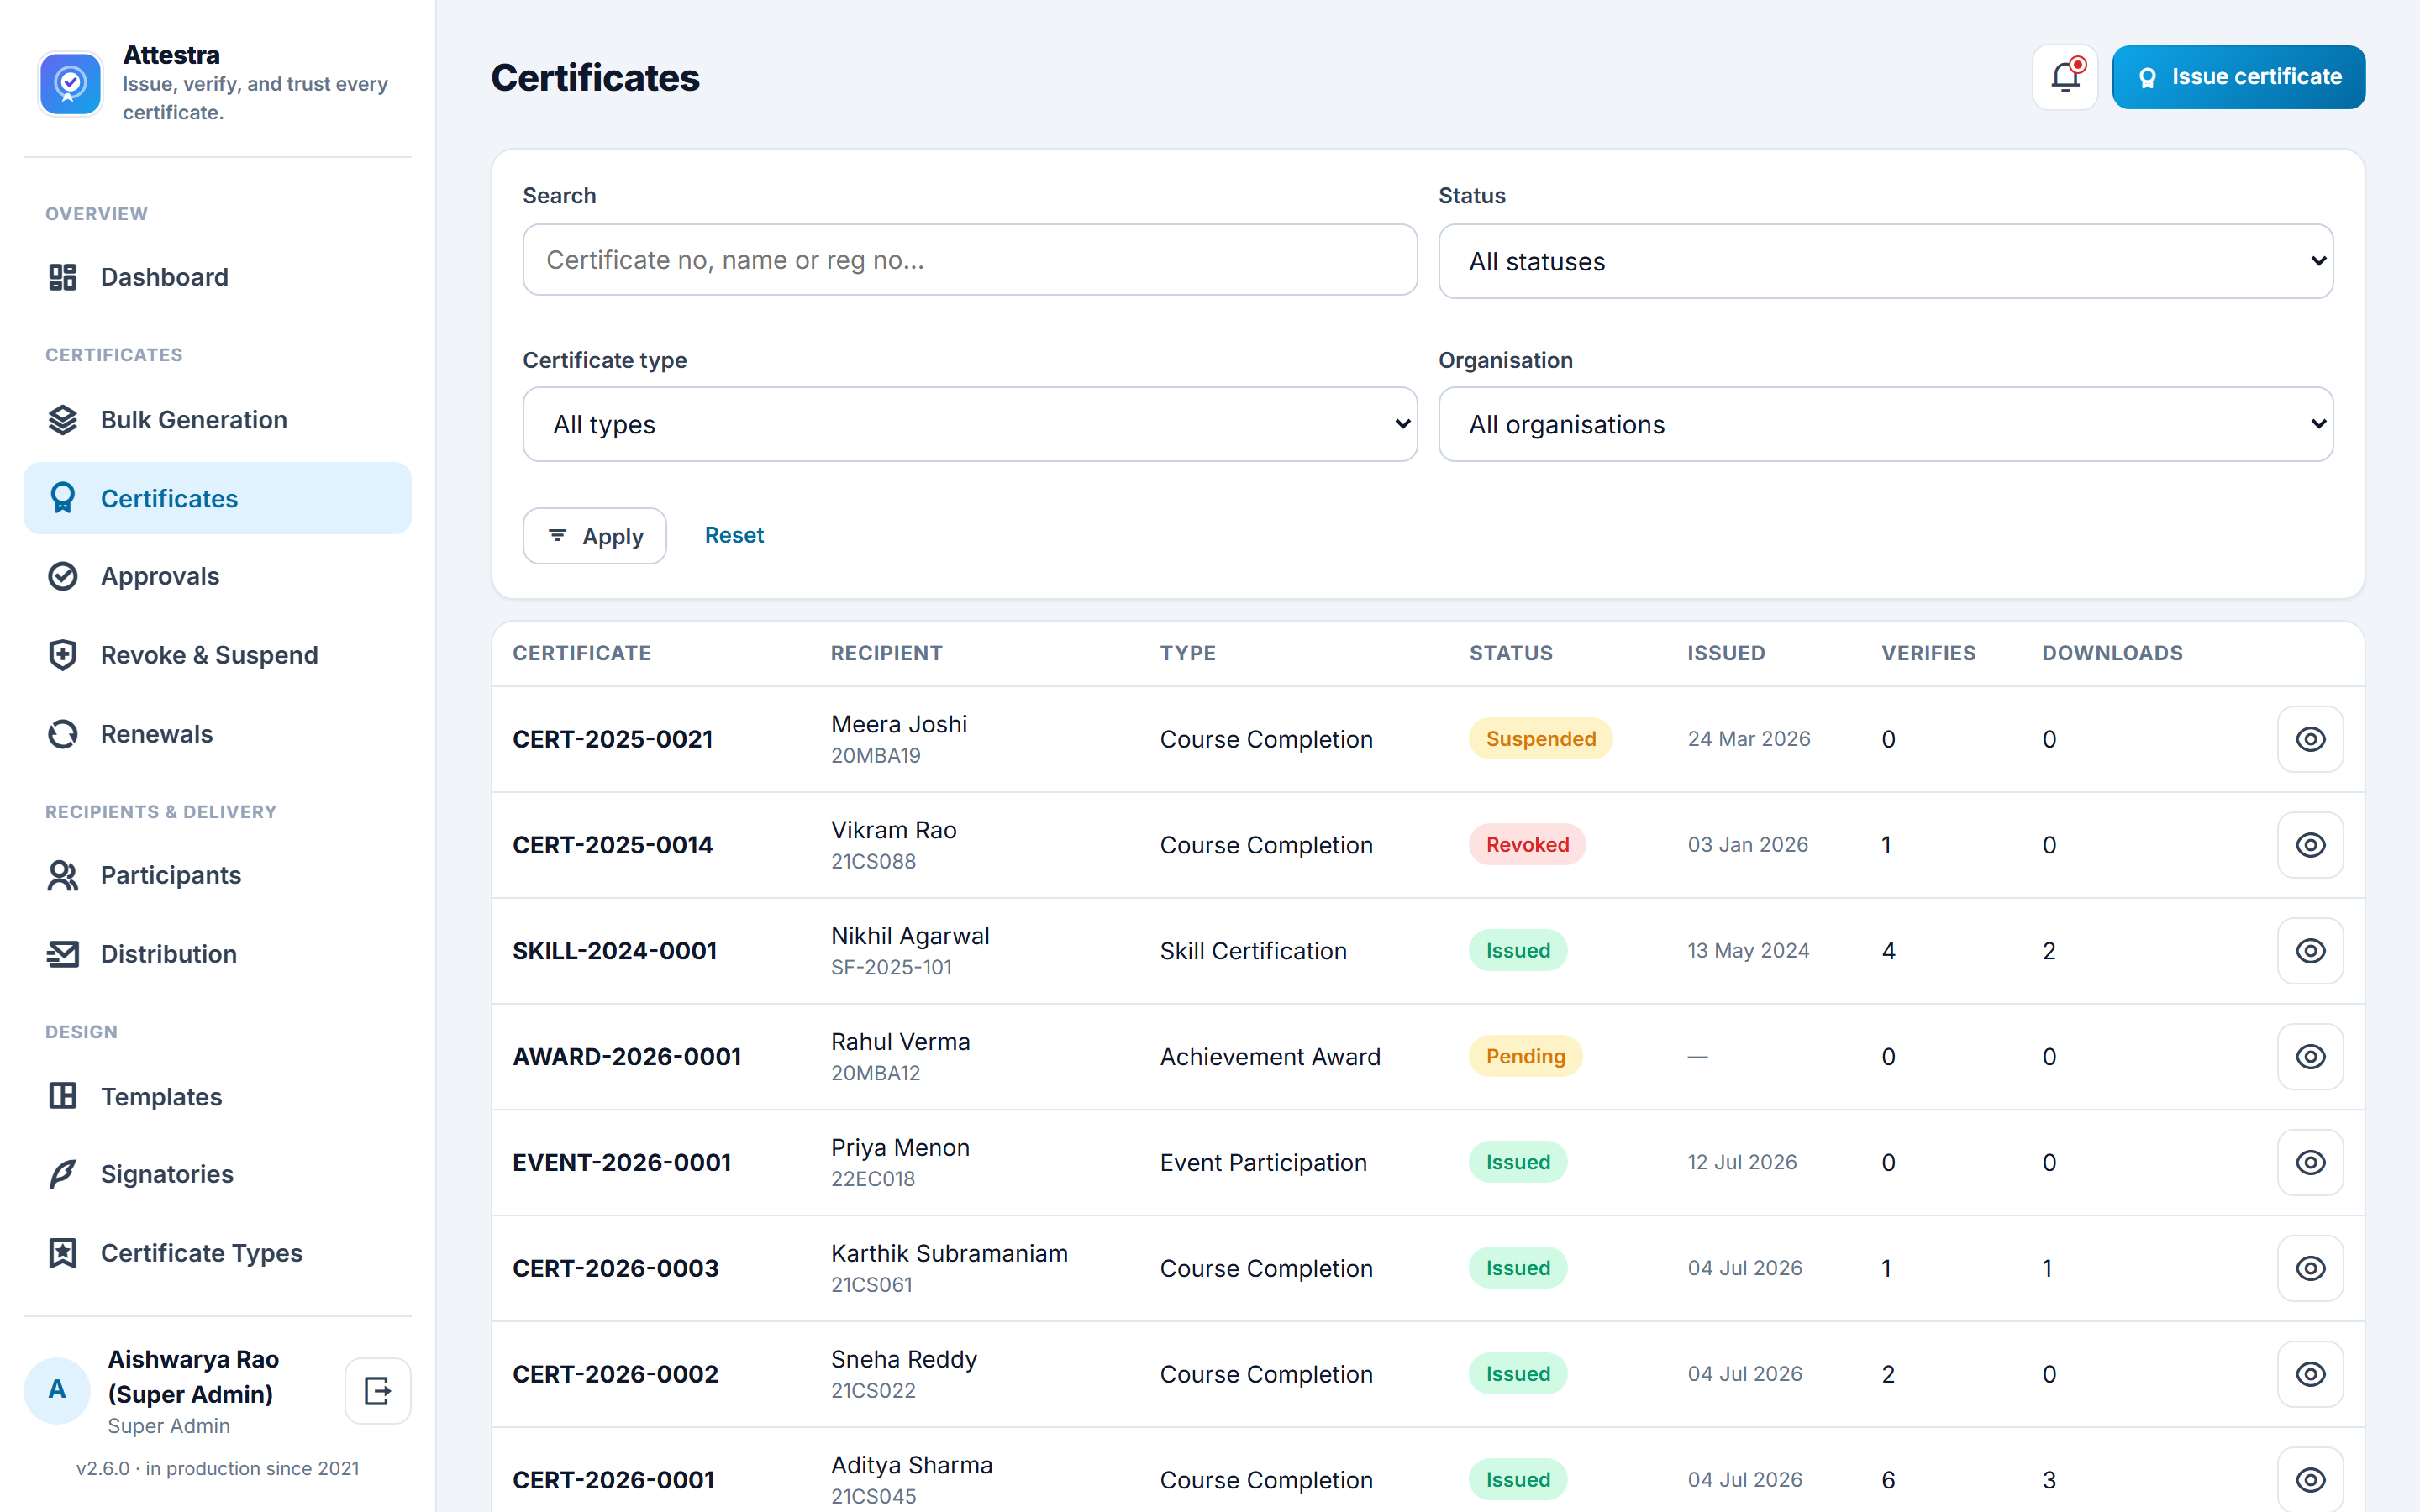Click the CERTIFICATE column header
2420x1512 pixels.
pos(582,653)
